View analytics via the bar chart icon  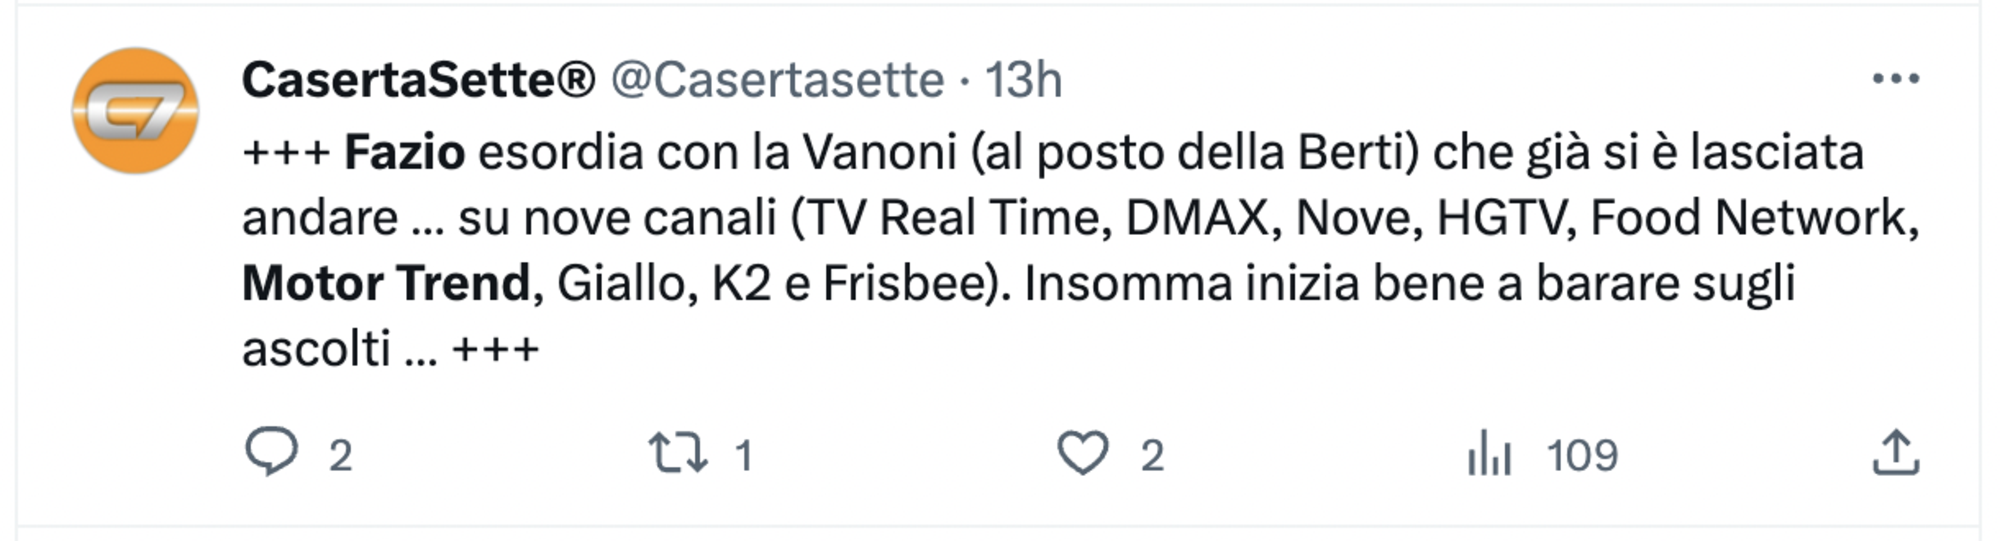click(x=1489, y=453)
